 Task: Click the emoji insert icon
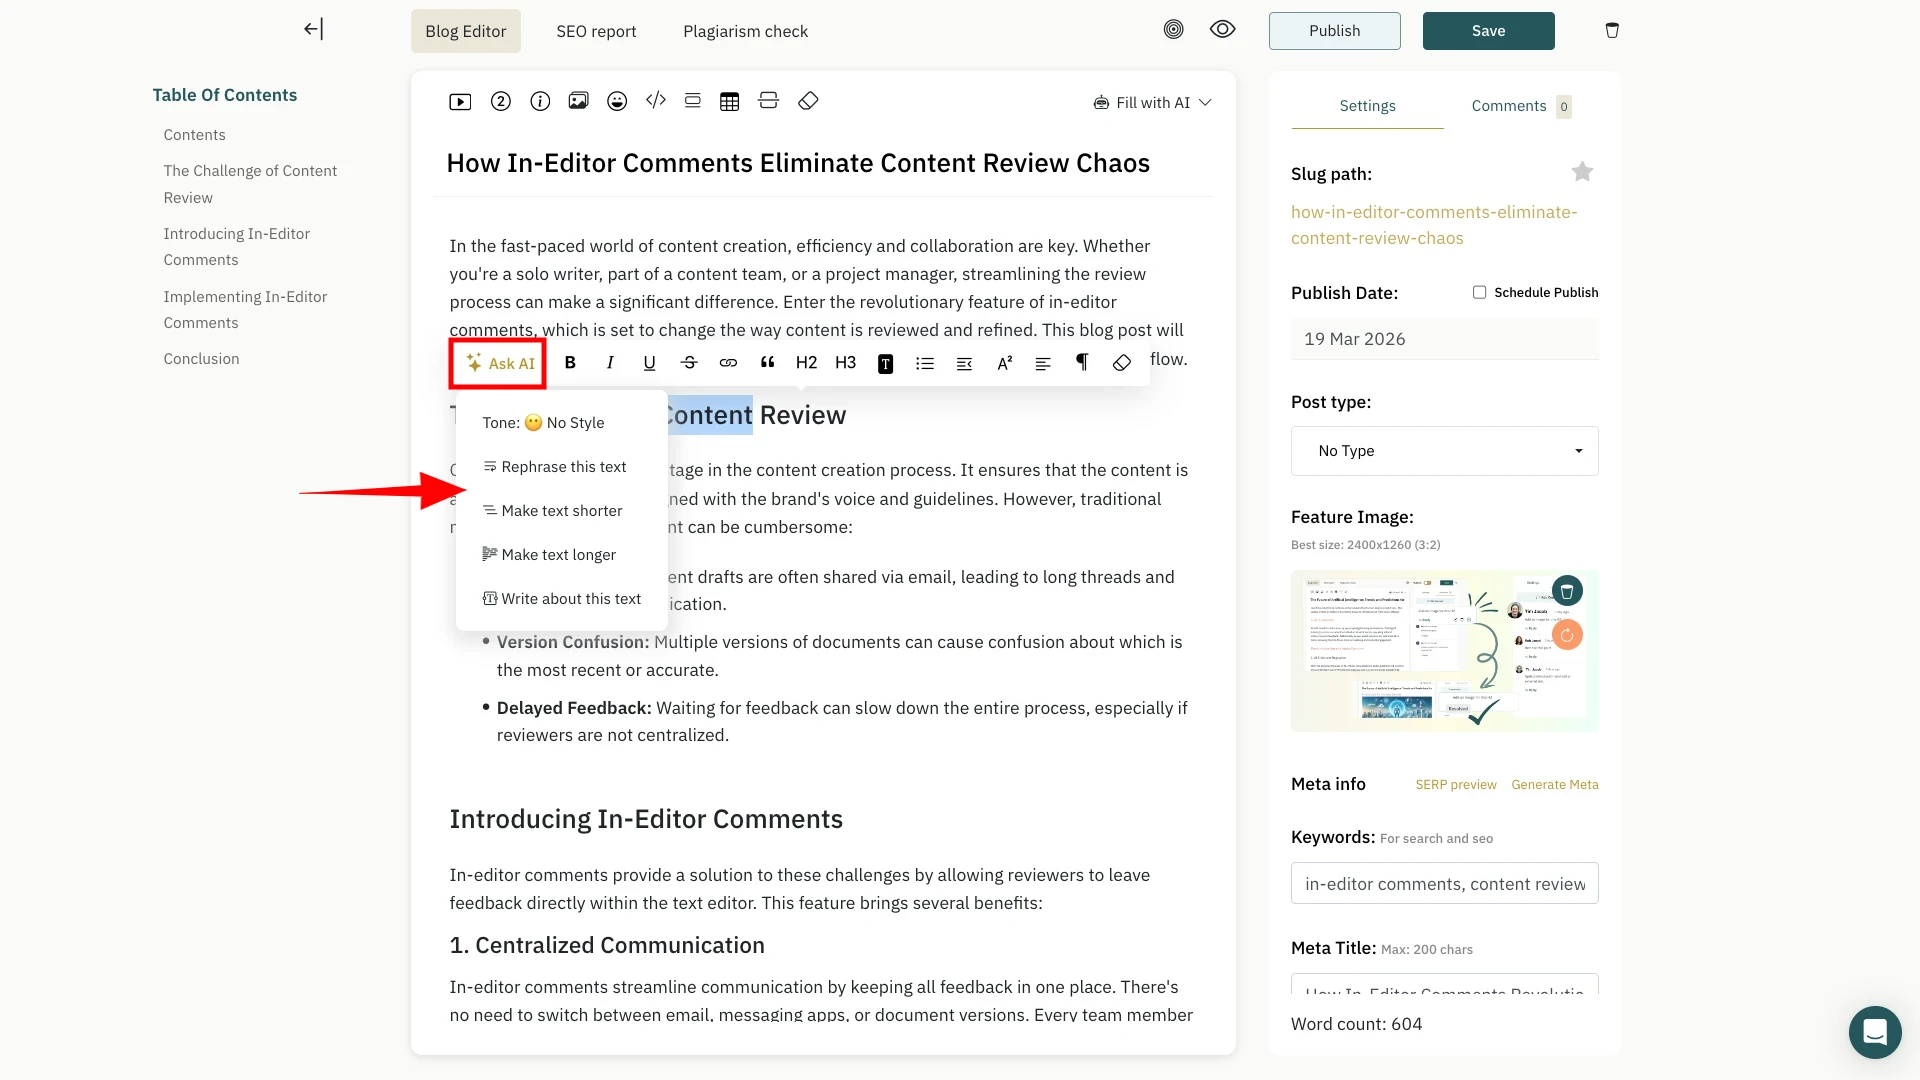pyautogui.click(x=617, y=102)
